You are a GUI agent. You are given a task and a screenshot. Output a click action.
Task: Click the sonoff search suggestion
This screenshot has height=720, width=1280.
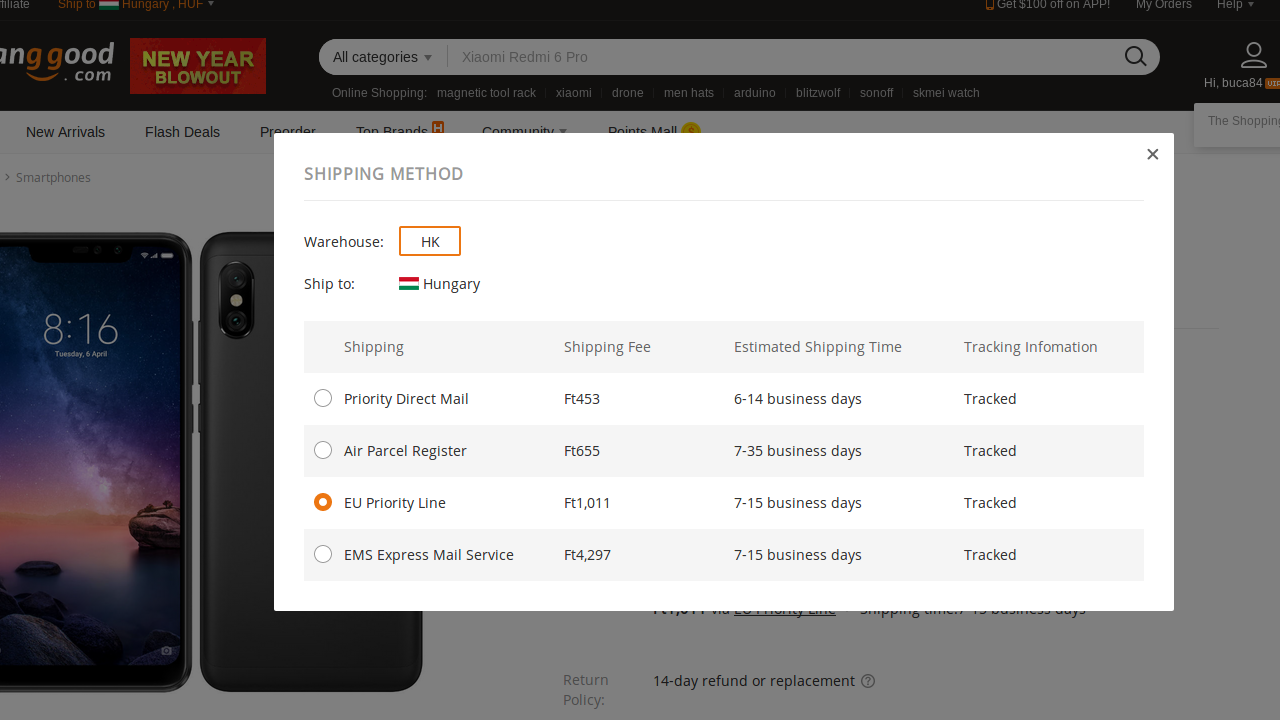(x=877, y=93)
